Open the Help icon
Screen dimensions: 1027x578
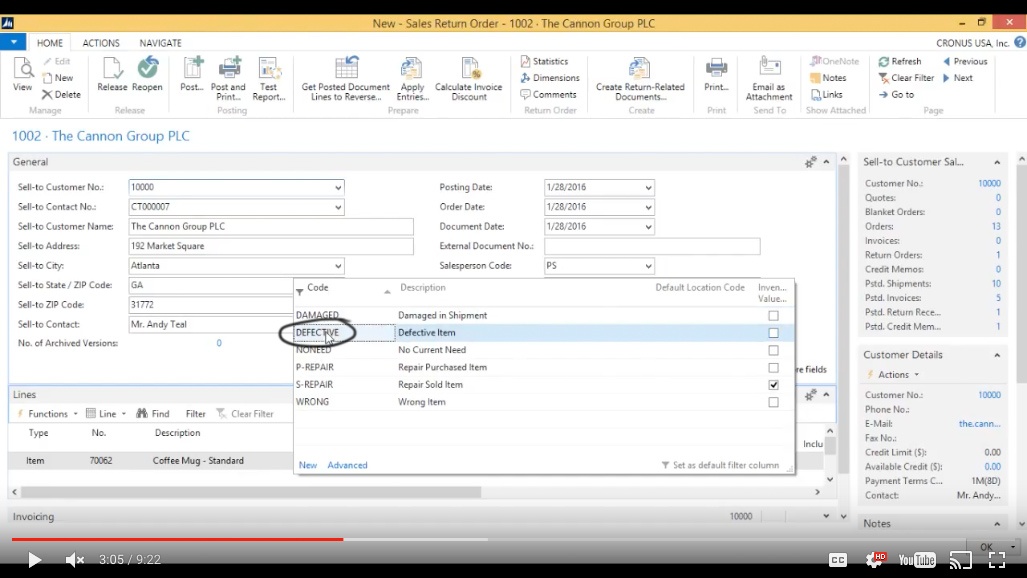point(1020,43)
